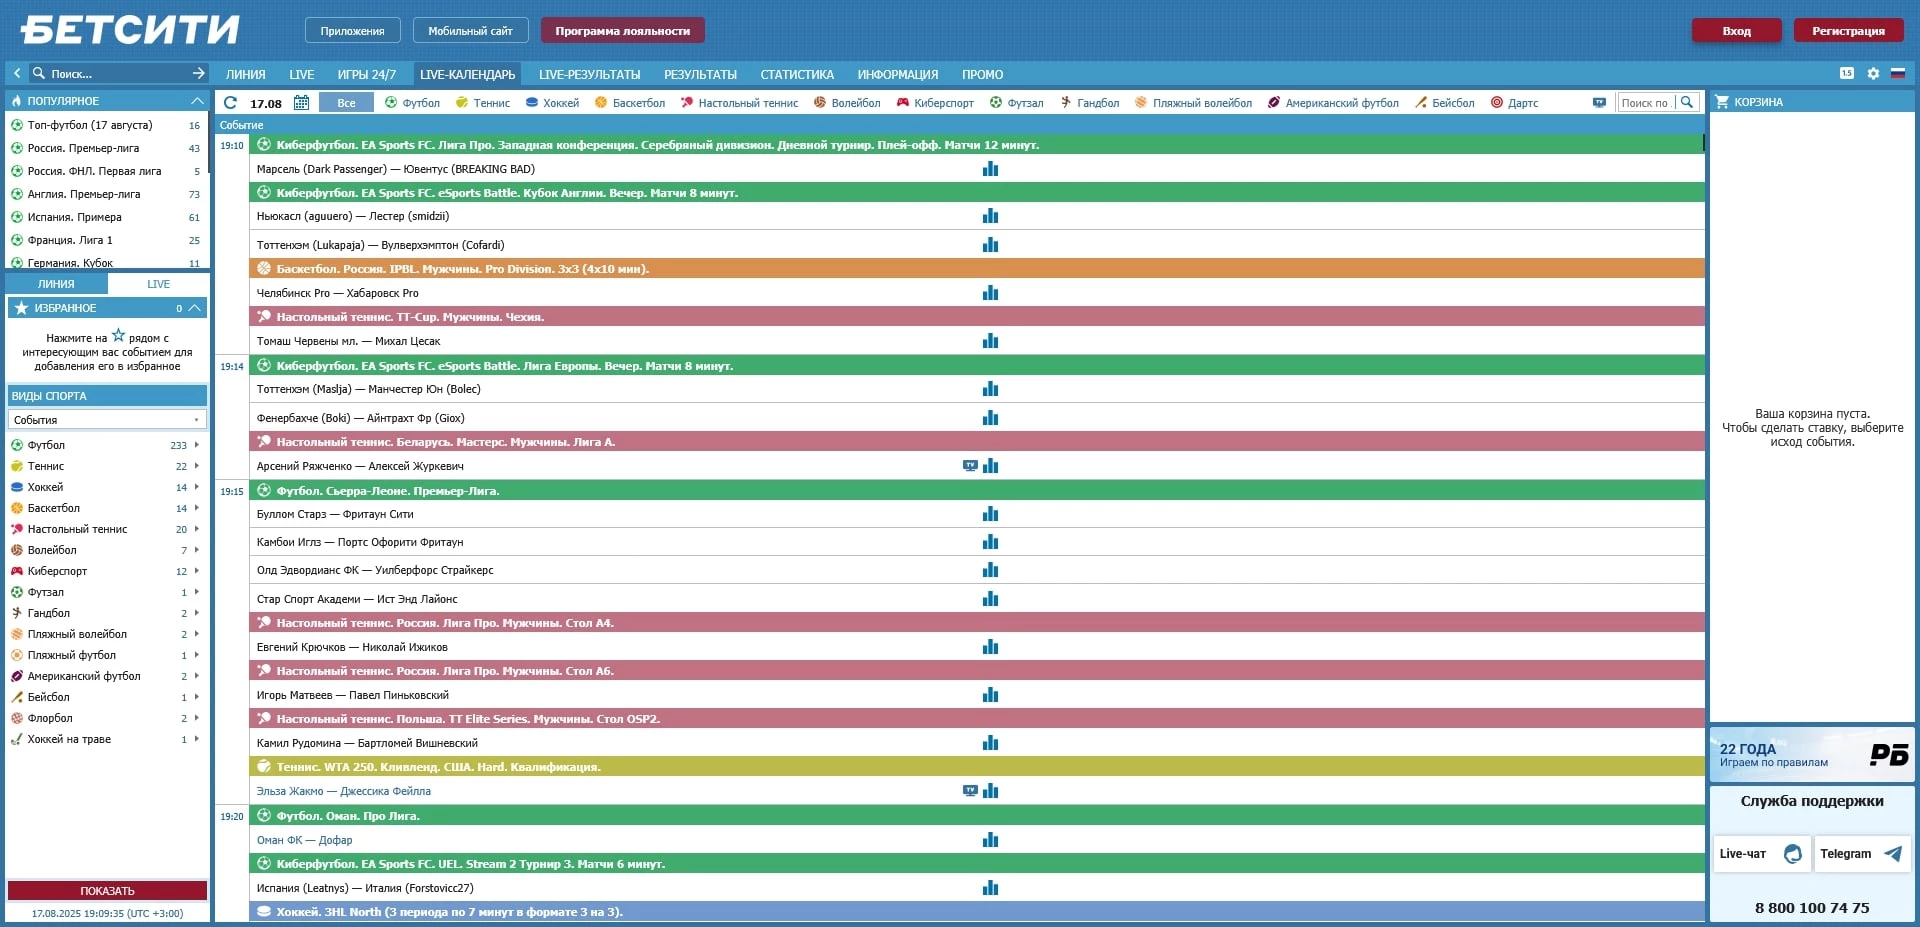Open the LIVE-РЕЗУЛЬТАТЫ tab
Viewport: 1920px width, 927px height.
[589, 75]
